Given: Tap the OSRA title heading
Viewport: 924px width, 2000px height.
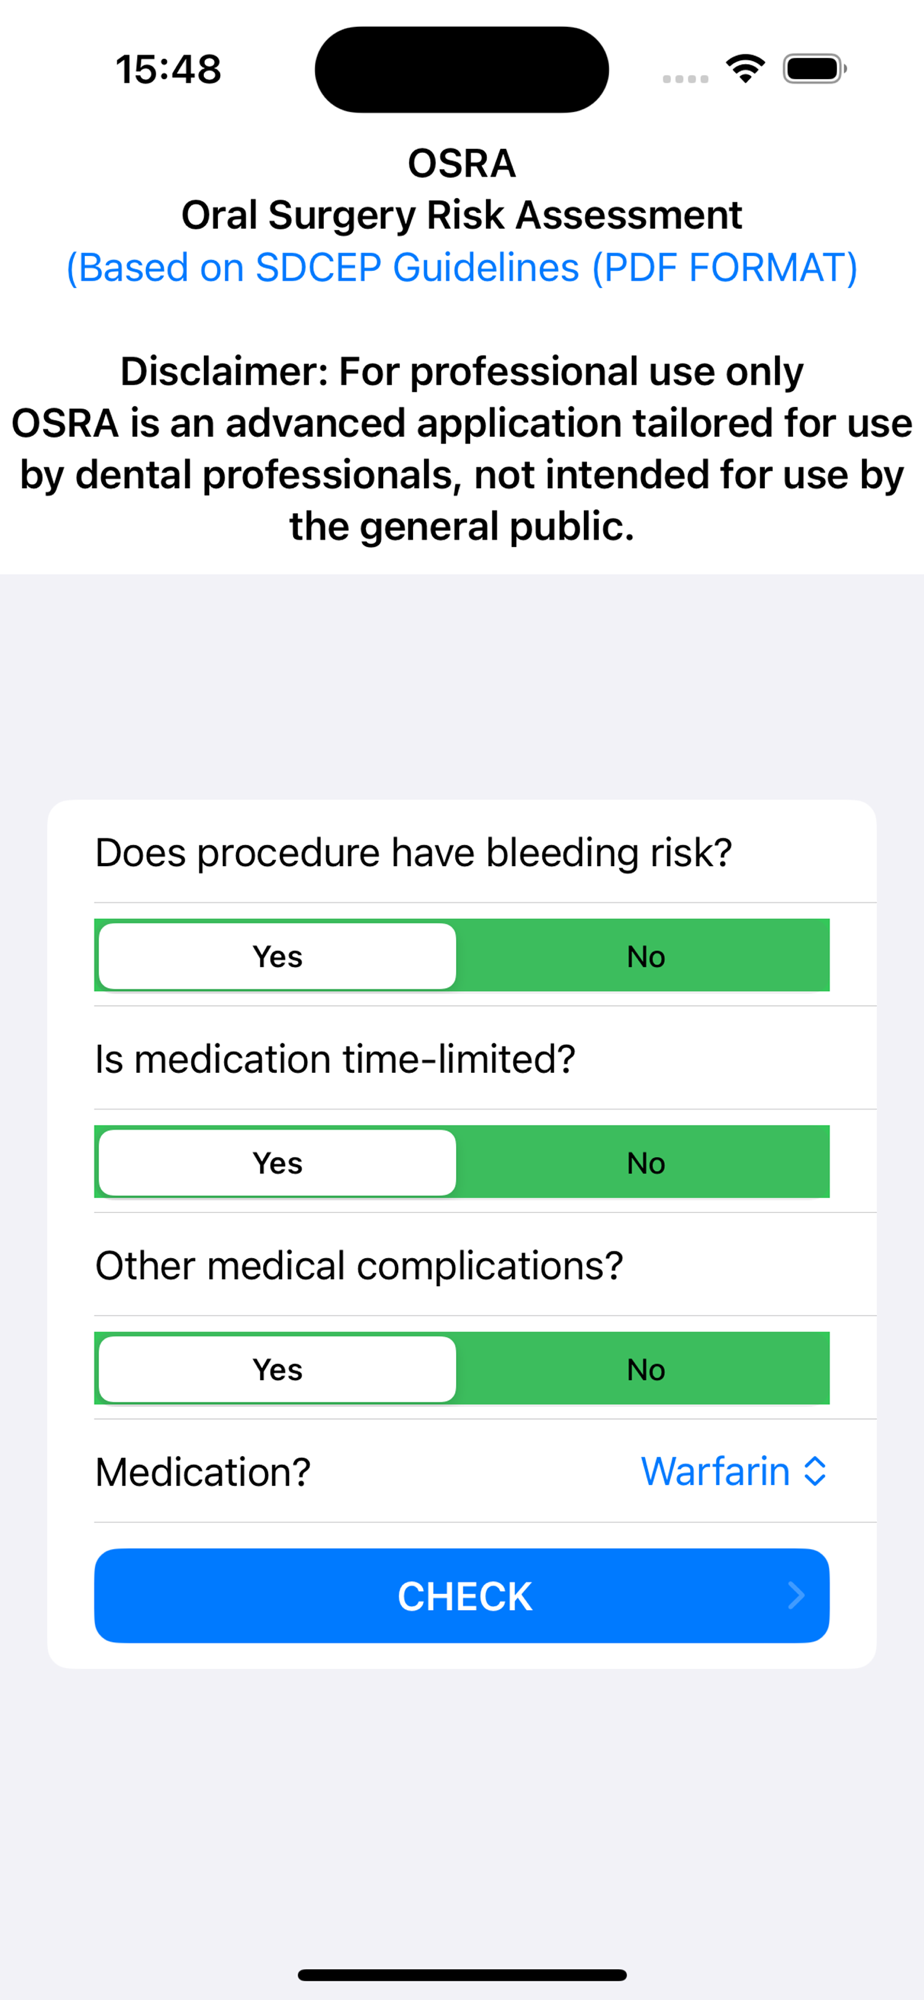Looking at the screenshot, I should [462, 163].
